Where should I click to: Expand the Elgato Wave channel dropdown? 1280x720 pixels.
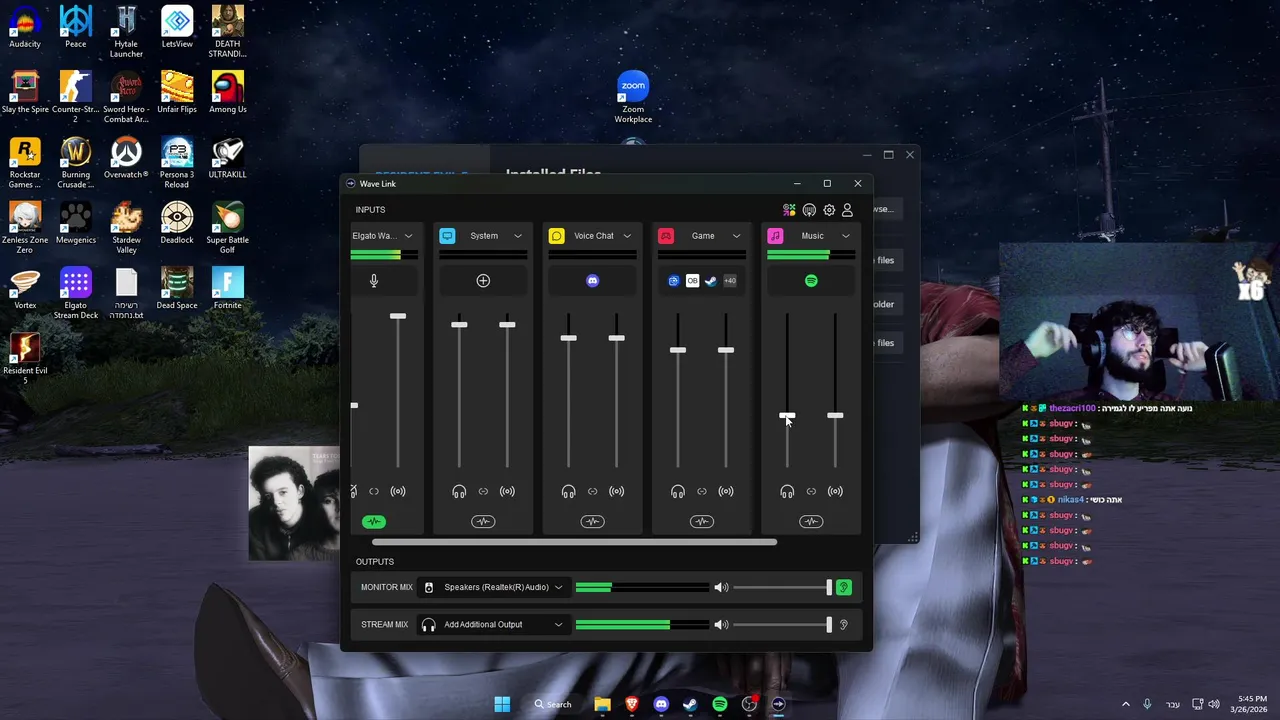pos(408,236)
